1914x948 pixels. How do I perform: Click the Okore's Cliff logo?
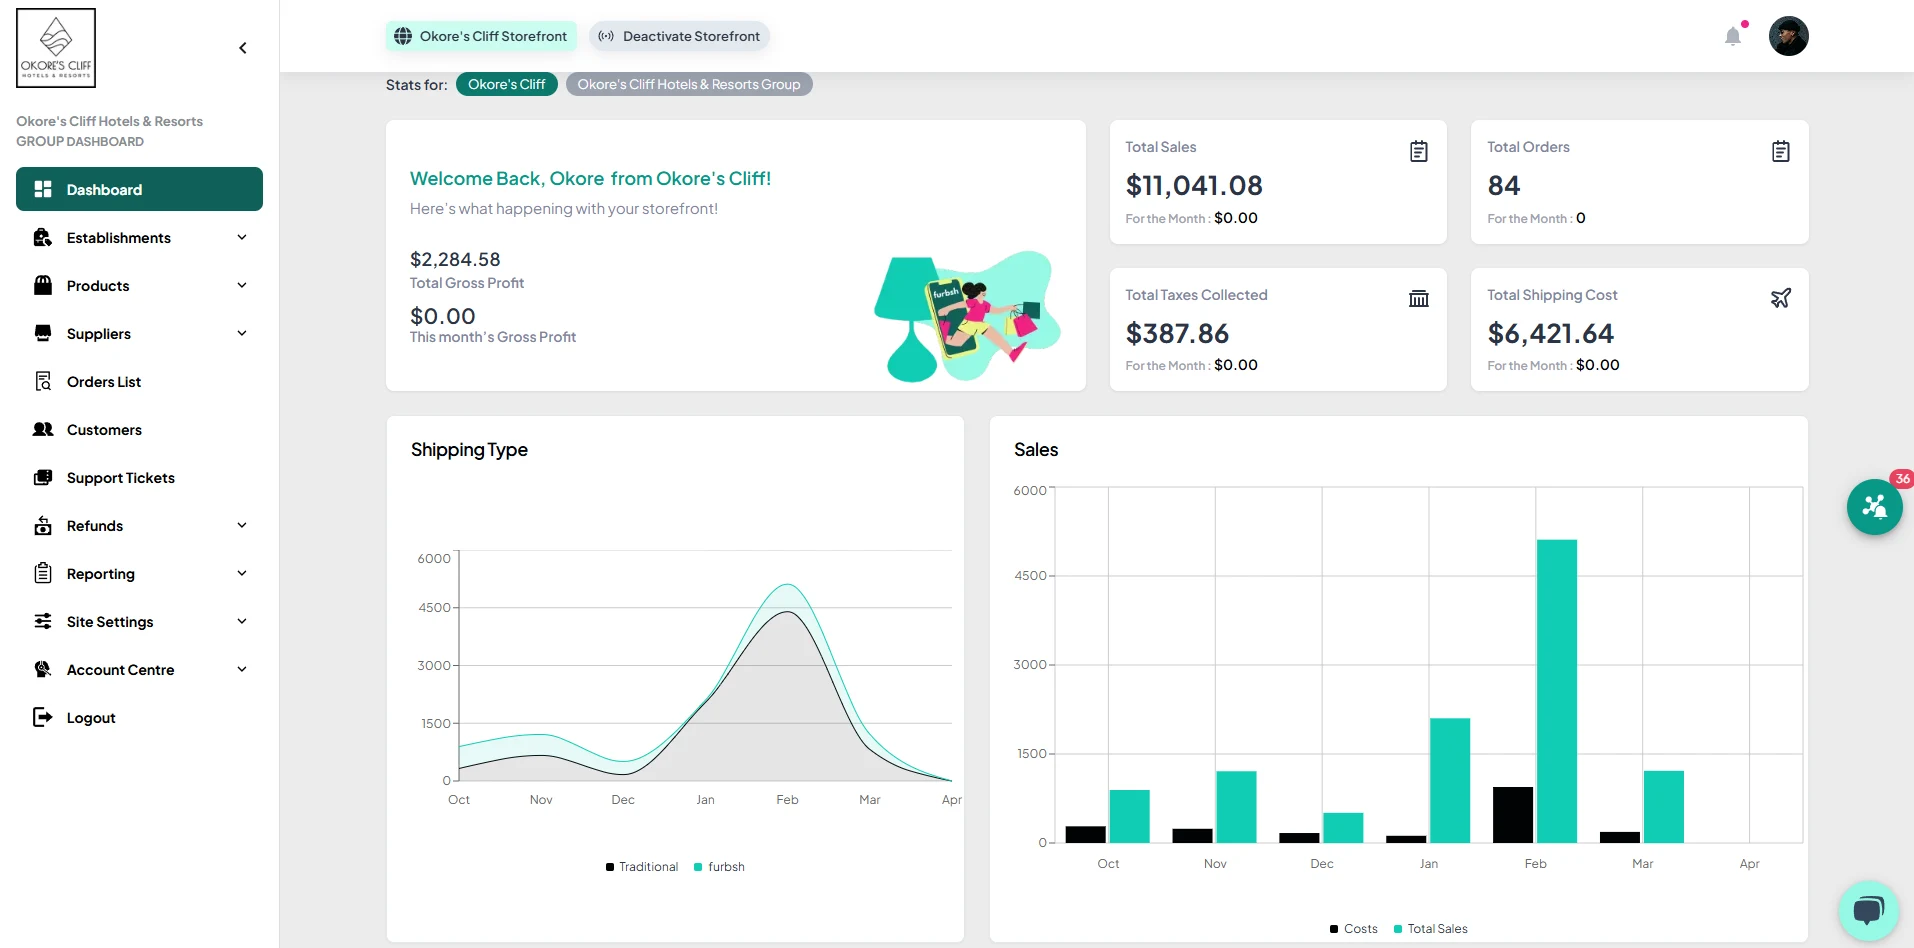click(x=56, y=48)
